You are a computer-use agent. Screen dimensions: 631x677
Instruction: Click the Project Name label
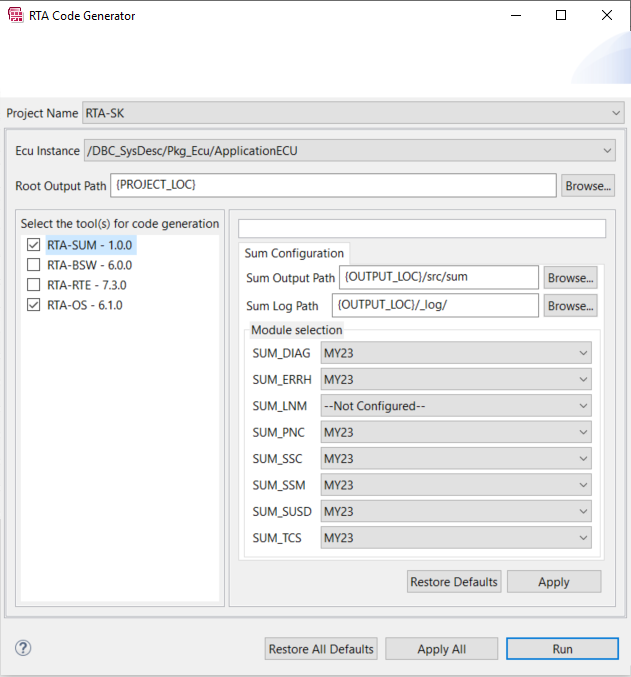click(x=42, y=113)
